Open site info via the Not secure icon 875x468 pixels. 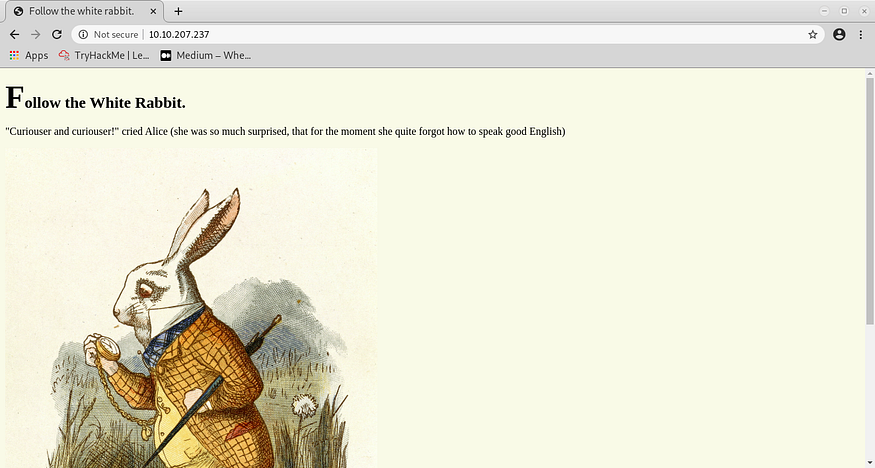(x=83, y=35)
